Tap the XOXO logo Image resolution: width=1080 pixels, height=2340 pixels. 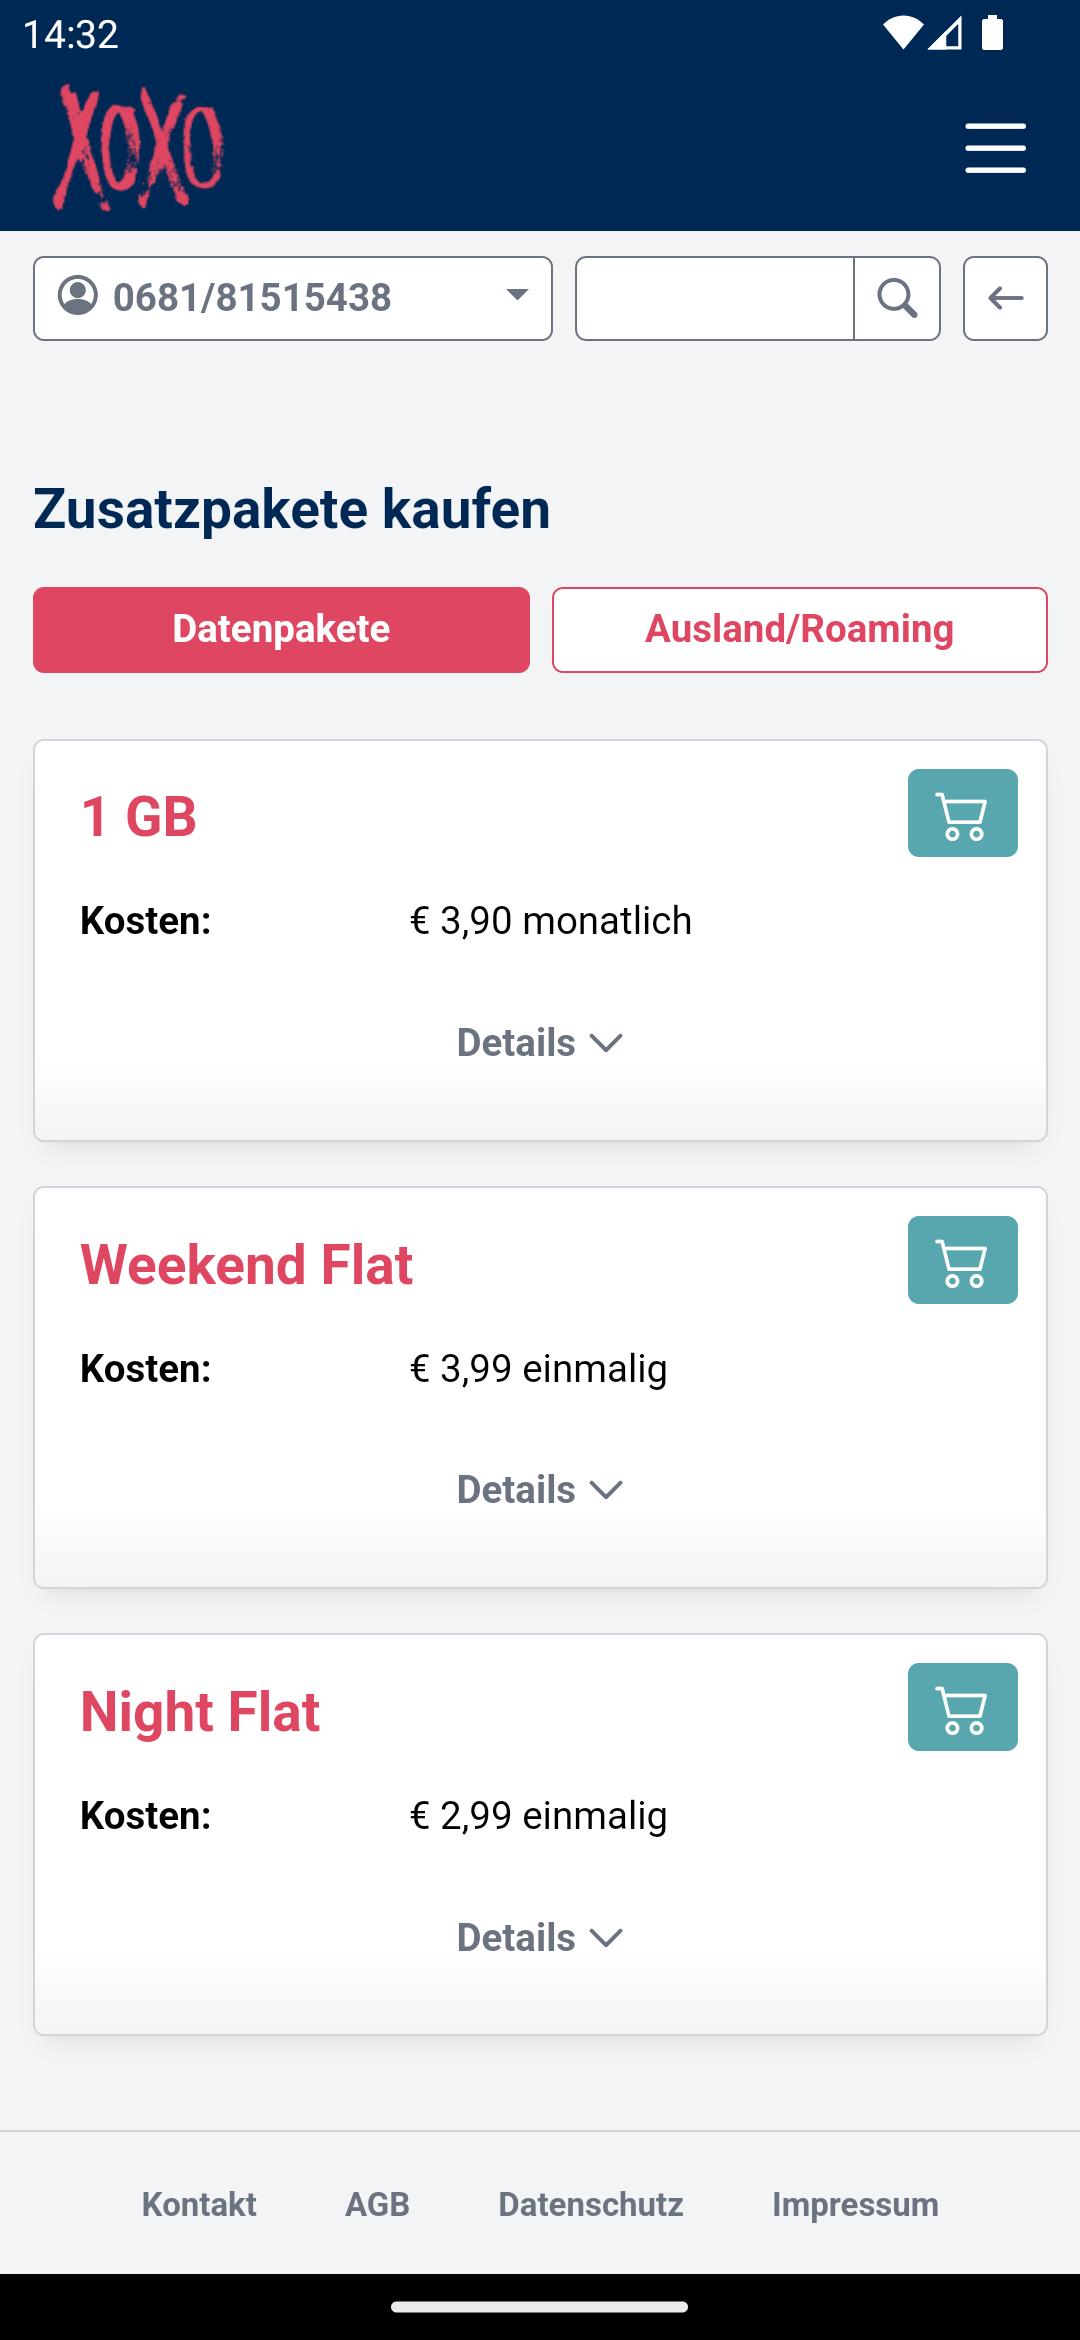click(x=139, y=148)
